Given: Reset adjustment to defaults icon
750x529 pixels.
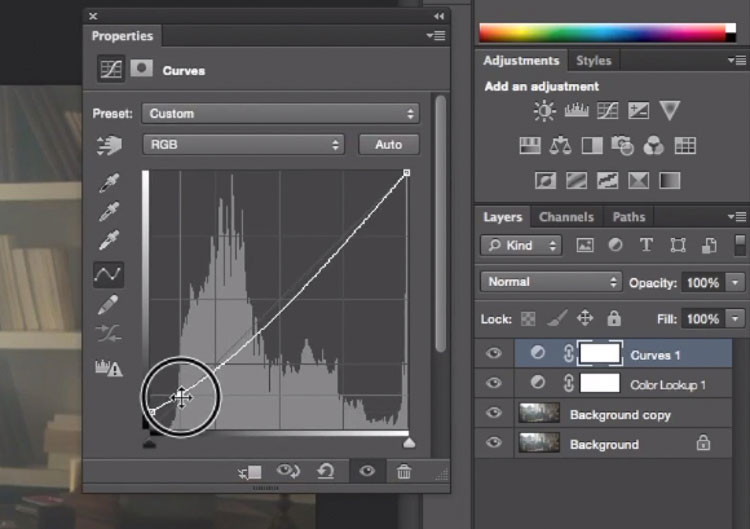Looking at the screenshot, I should [x=326, y=471].
